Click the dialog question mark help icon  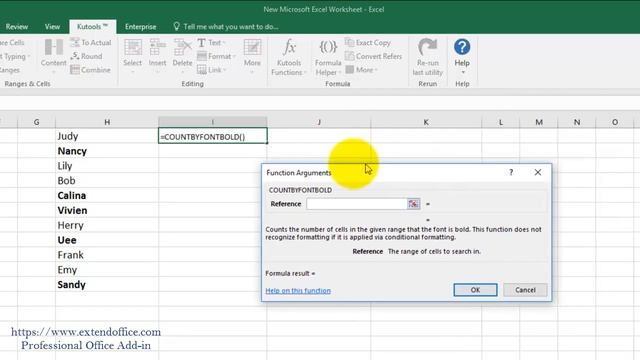[x=511, y=172]
